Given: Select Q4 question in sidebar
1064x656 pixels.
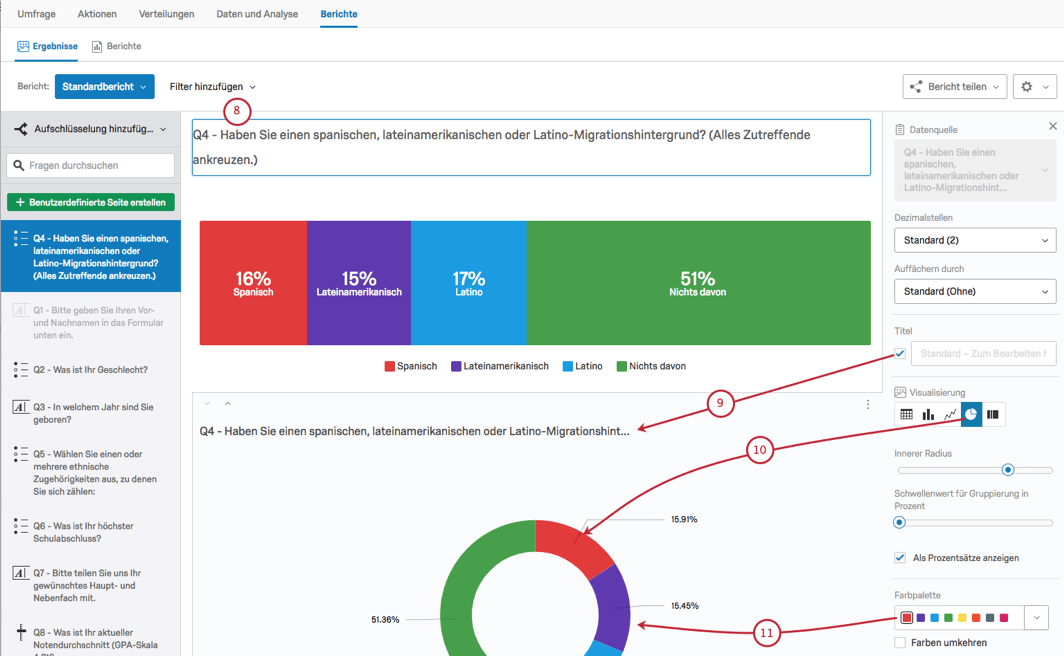Looking at the screenshot, I should click(91, 256).
